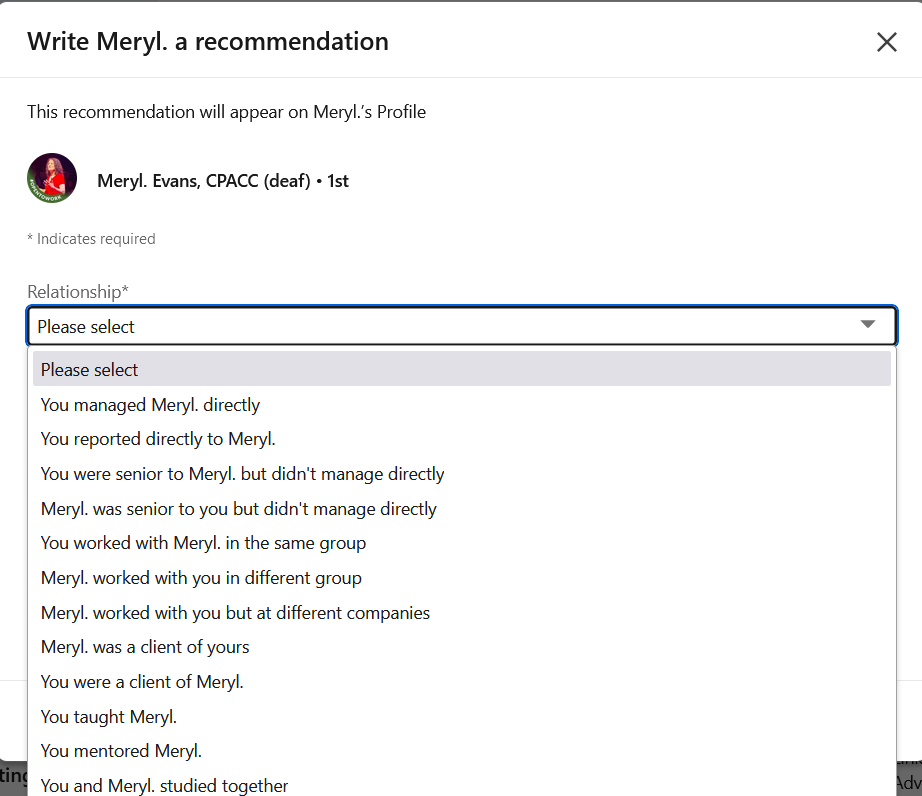
Task: Select 'You and Meryl. studied together'
Action: [163, 785]
